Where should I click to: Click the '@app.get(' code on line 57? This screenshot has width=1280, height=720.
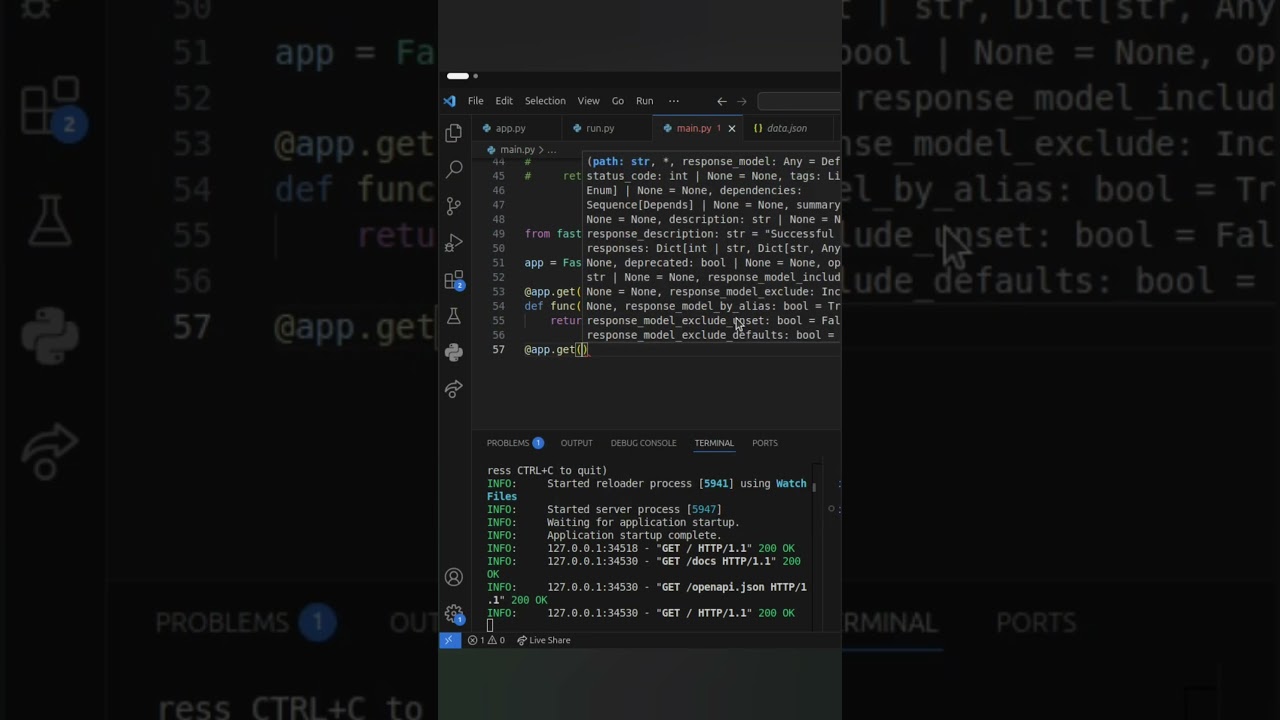tap(553, 350)
